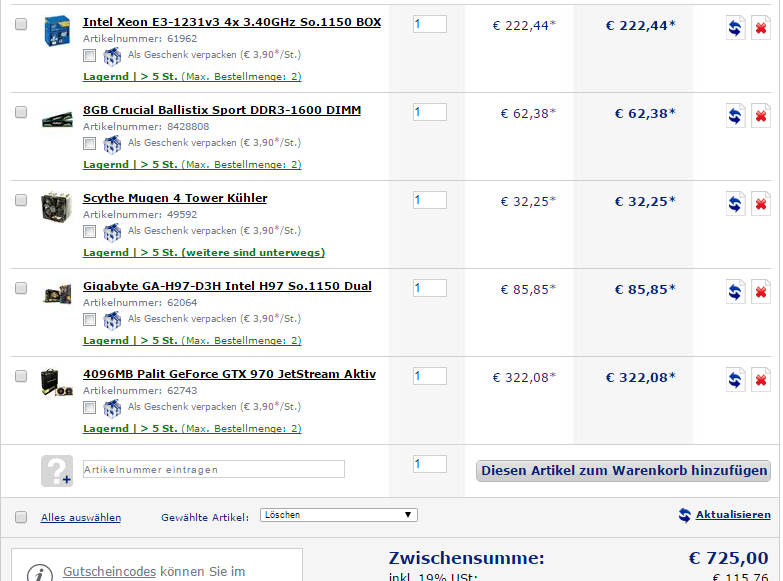The width and height of the screenshot is (783, 581).
Task: Click Artikelnummer: 61962 text
Action: coord(140,38)
